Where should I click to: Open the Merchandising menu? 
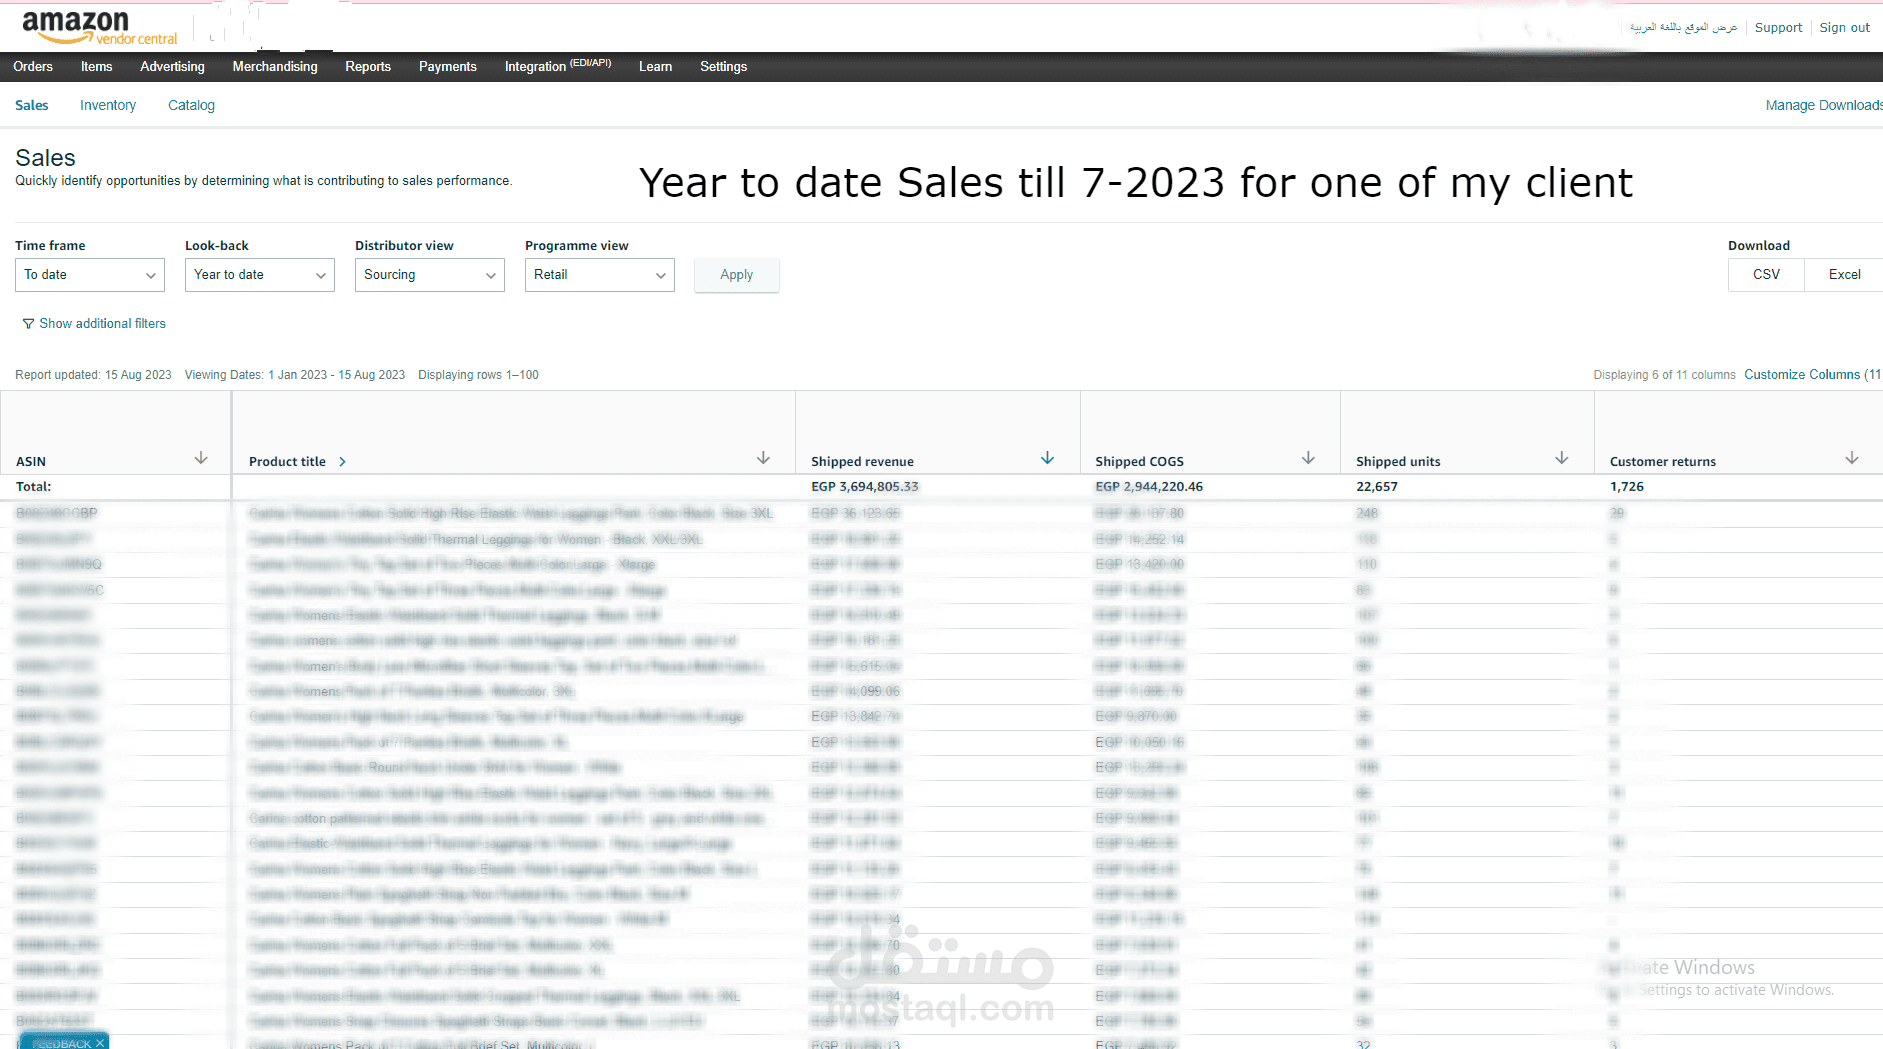275,67
